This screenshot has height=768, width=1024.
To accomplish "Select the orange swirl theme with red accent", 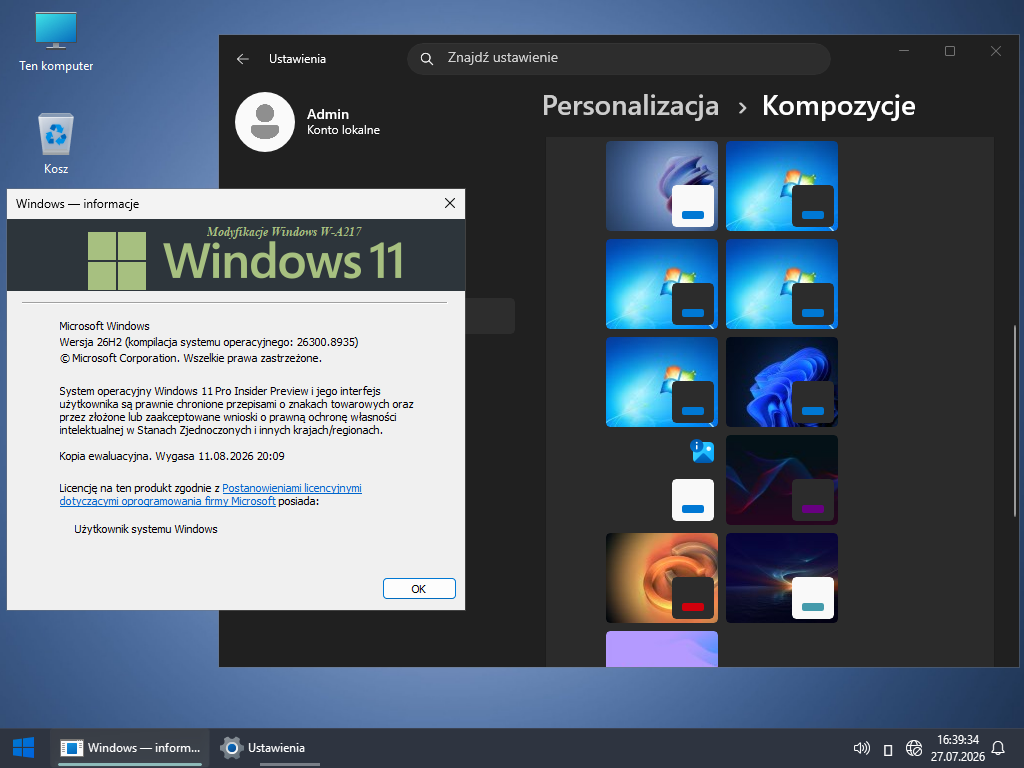I will click(x=662, y=578).
